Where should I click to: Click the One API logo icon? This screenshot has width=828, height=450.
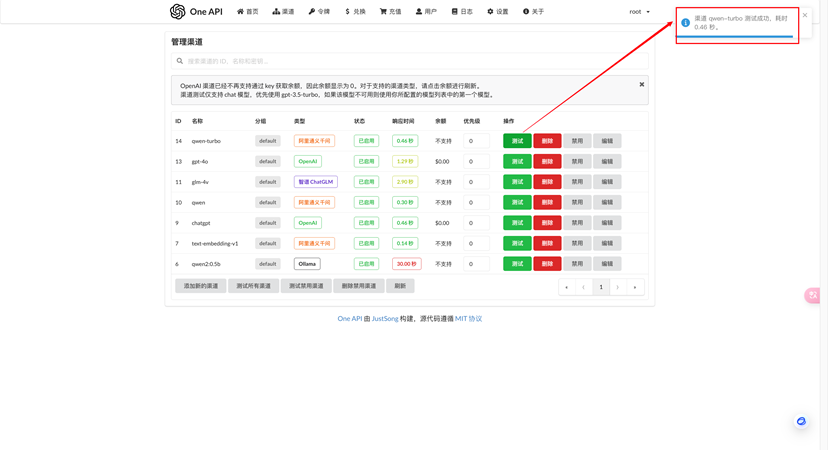point(177,12)
